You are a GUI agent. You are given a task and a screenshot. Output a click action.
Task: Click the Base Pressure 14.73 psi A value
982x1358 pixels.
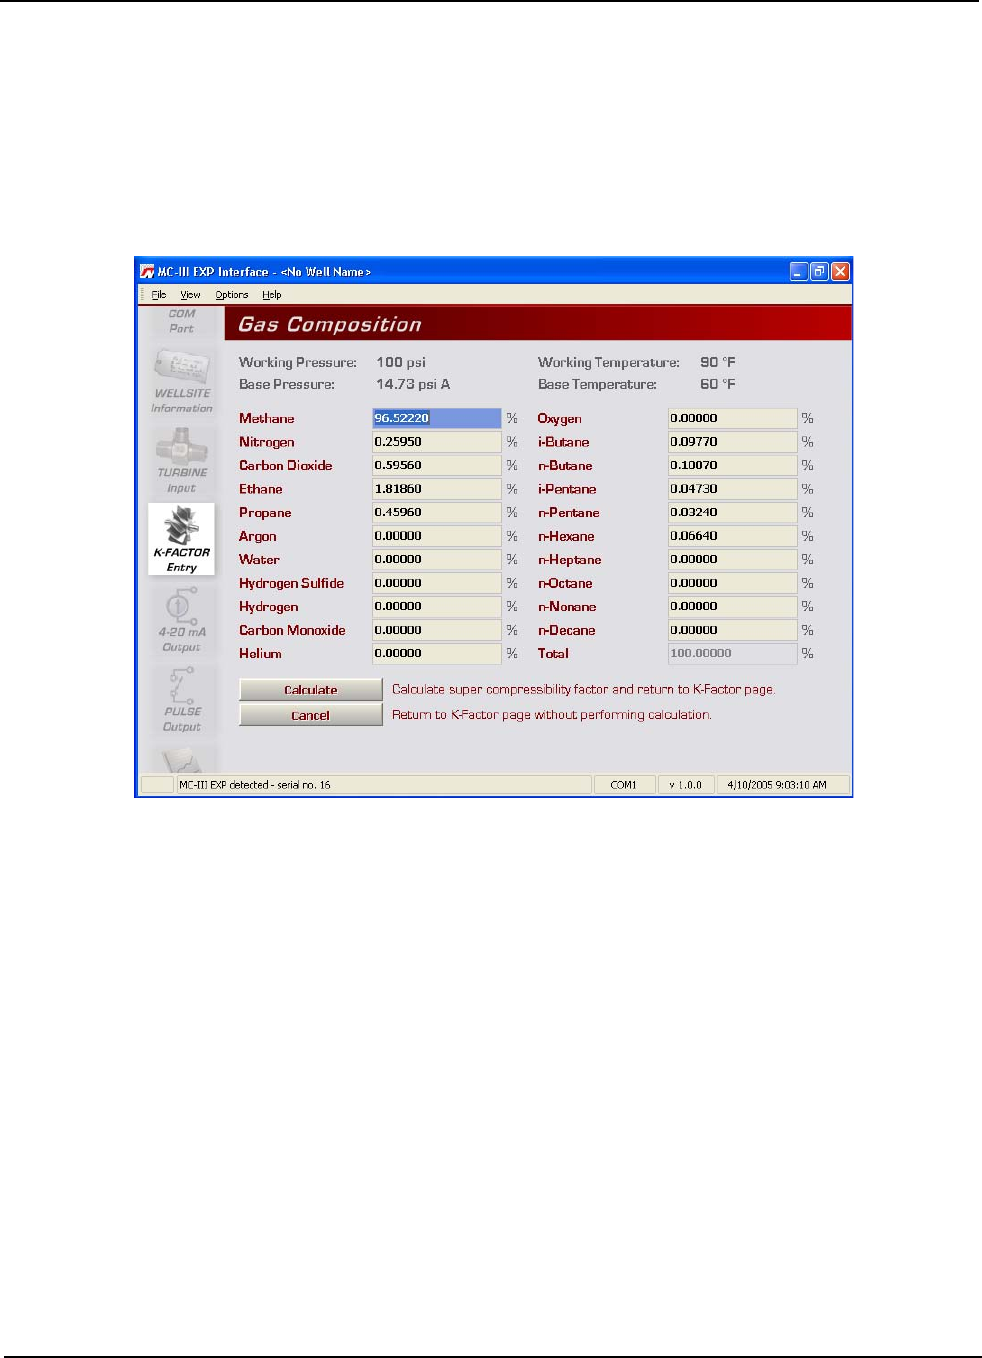413,384
